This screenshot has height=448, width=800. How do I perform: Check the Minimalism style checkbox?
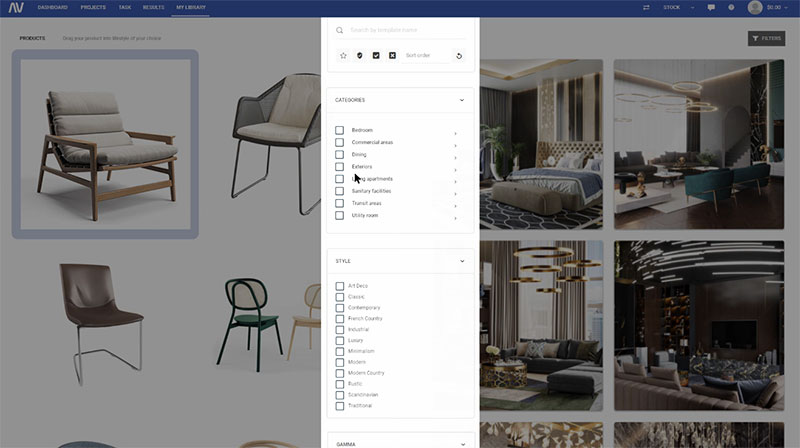(x=340, y=352)
